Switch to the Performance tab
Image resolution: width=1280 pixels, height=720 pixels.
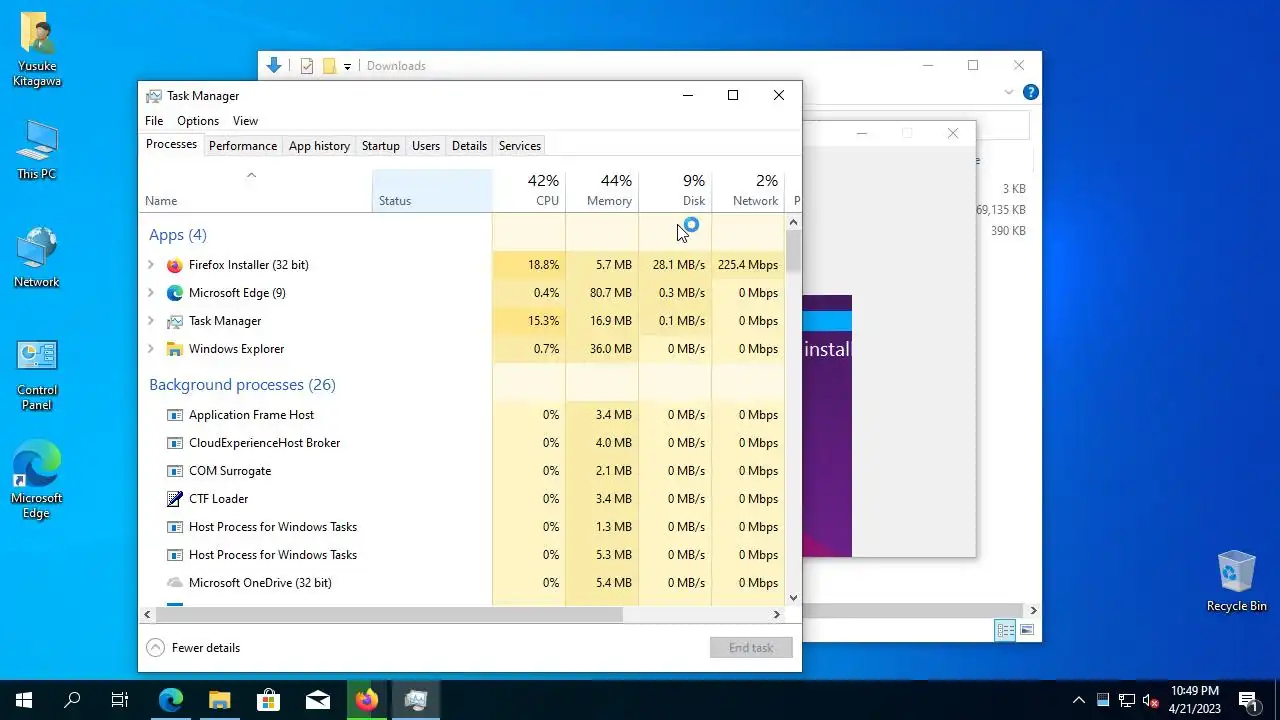tap(243, 146)
